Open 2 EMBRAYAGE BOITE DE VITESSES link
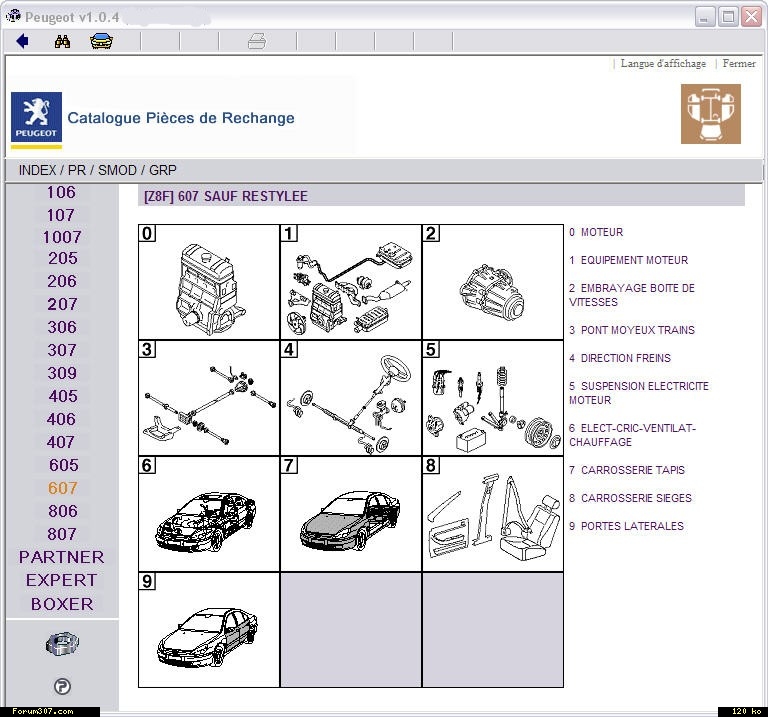This screenshot has width=768, height=717. pos(632,295)
